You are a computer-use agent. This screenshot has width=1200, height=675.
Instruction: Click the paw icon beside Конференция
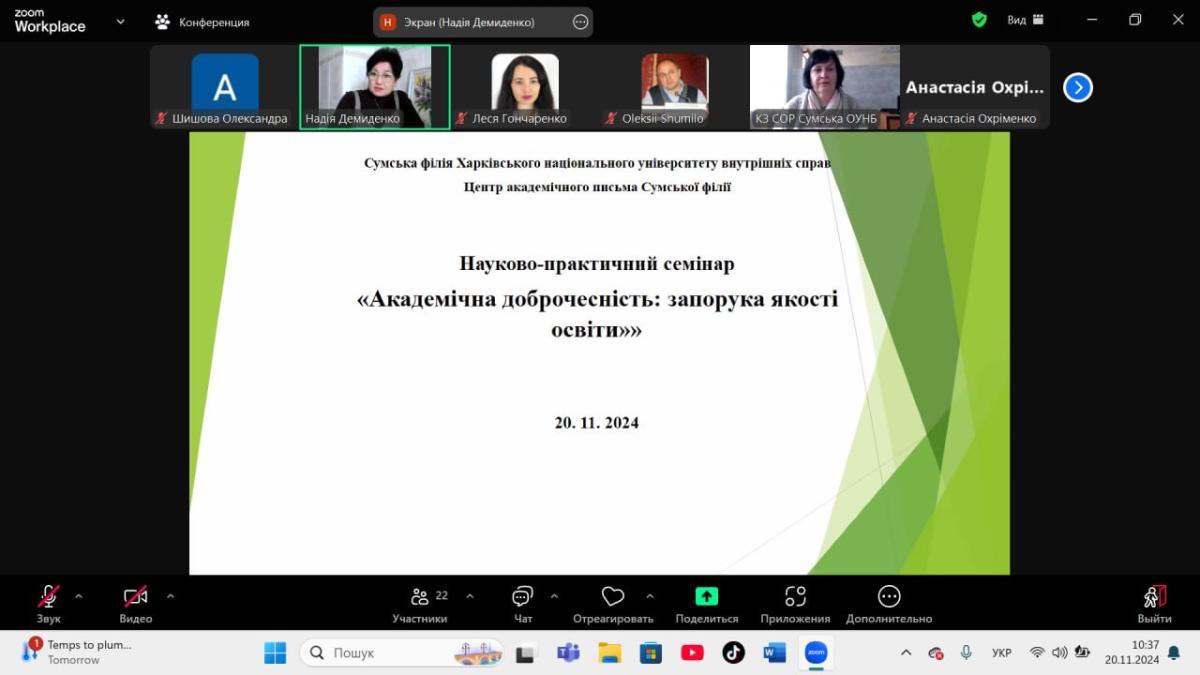point(162,21)
